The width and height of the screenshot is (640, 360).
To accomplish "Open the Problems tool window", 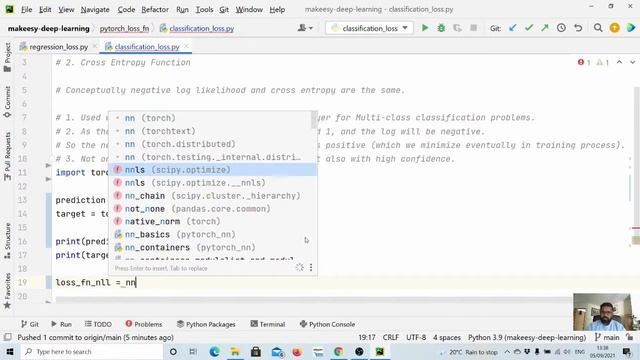I will 144,324.
